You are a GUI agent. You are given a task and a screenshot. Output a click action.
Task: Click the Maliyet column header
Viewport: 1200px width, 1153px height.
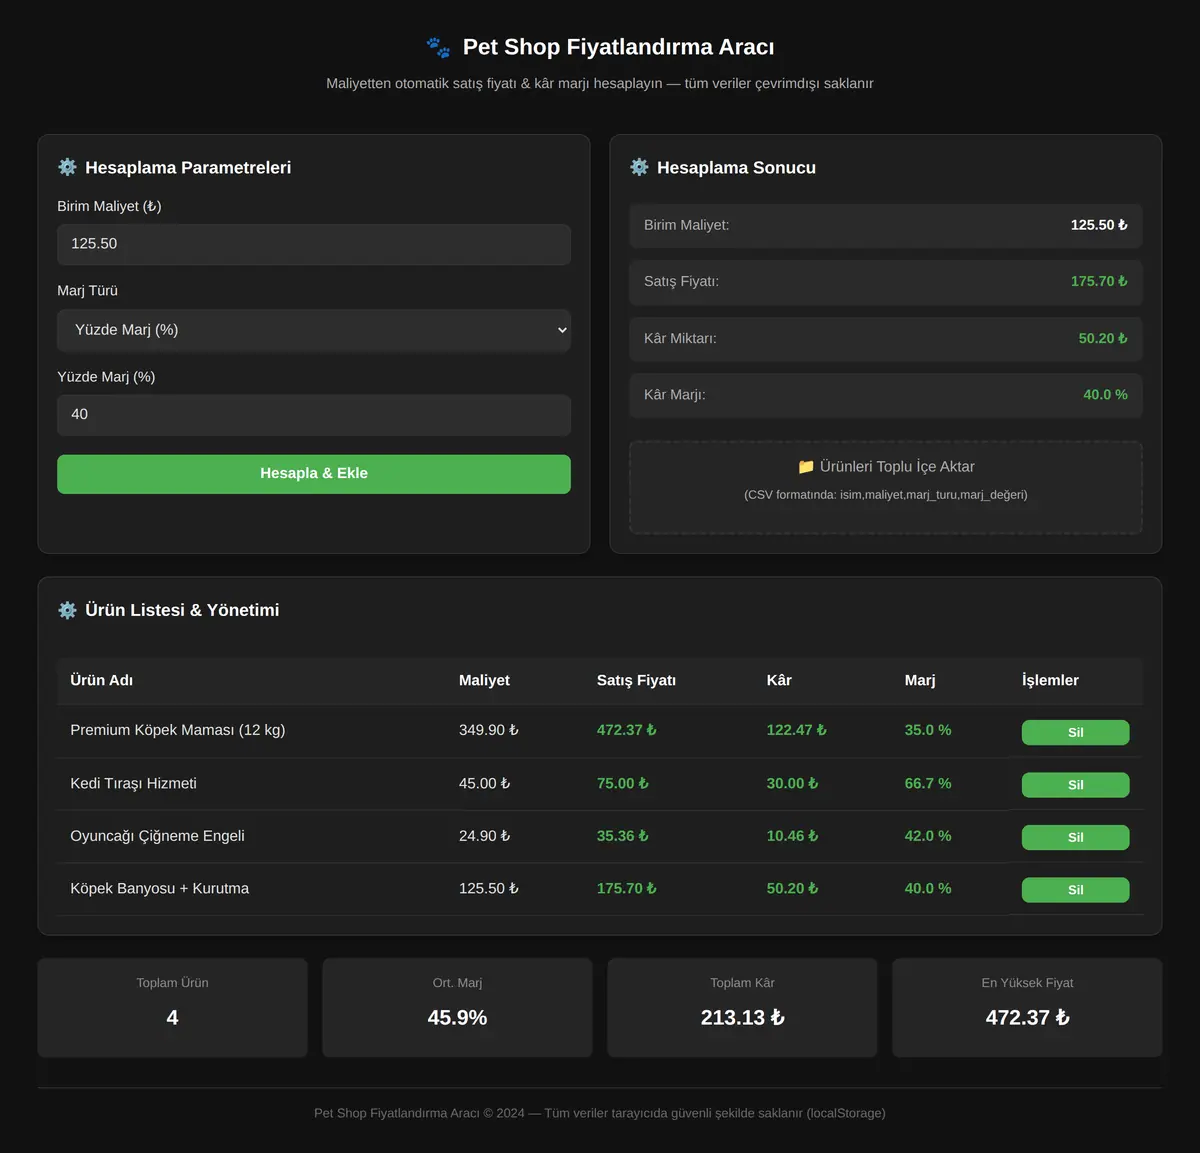(484, 680)
